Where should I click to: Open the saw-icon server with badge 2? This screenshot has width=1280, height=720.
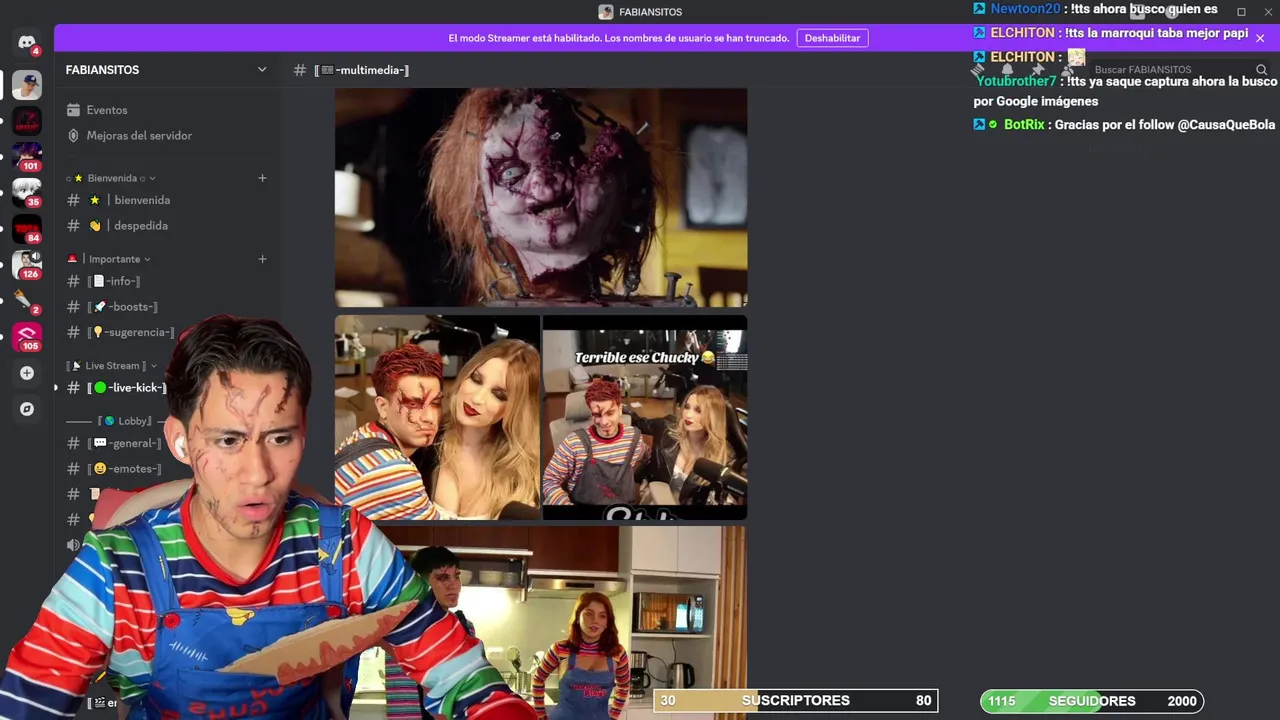[25, 300]
